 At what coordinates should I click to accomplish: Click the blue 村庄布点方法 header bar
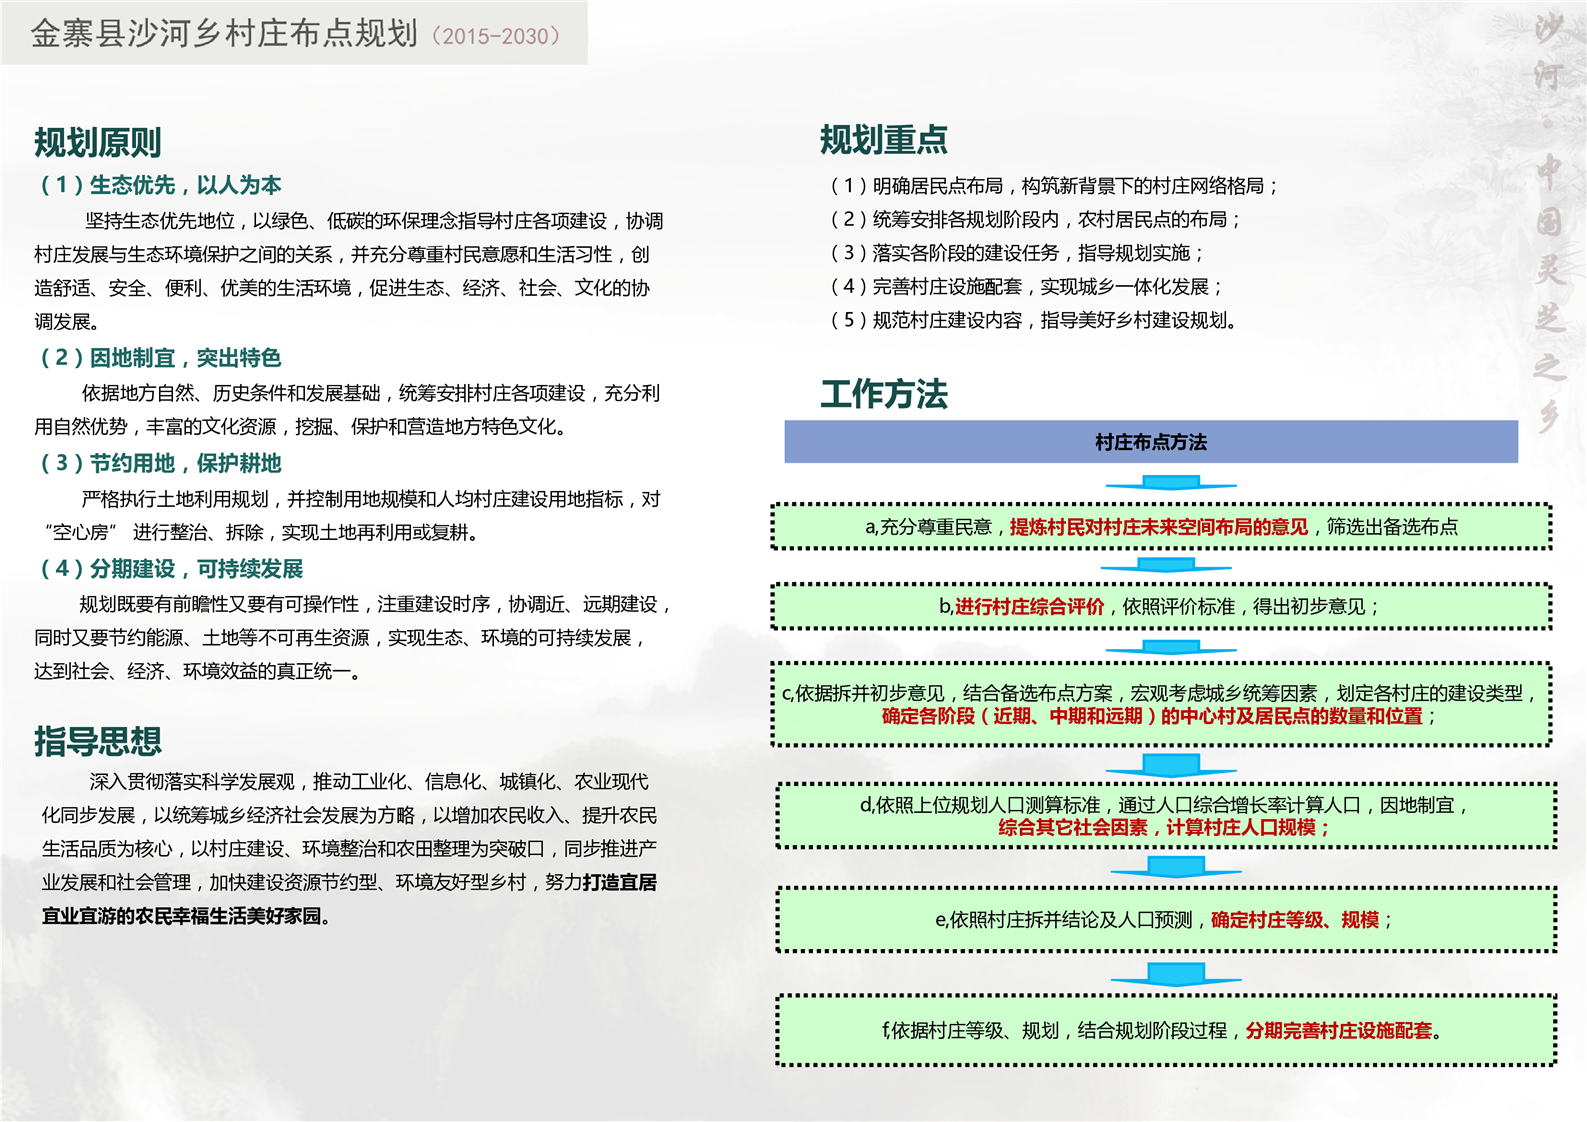(1151, 442)
